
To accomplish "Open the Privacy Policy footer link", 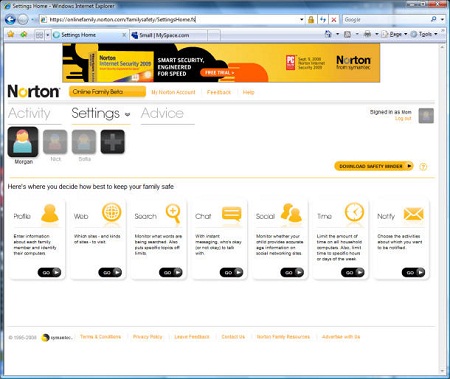I will (147, 337).
